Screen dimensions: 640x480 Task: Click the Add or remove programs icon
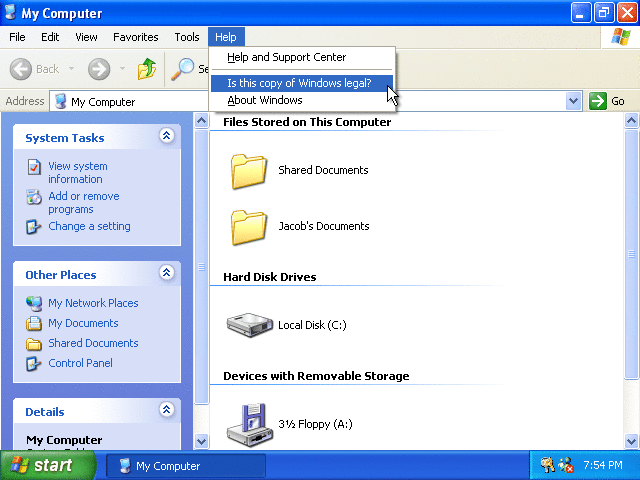pos(34,197)
